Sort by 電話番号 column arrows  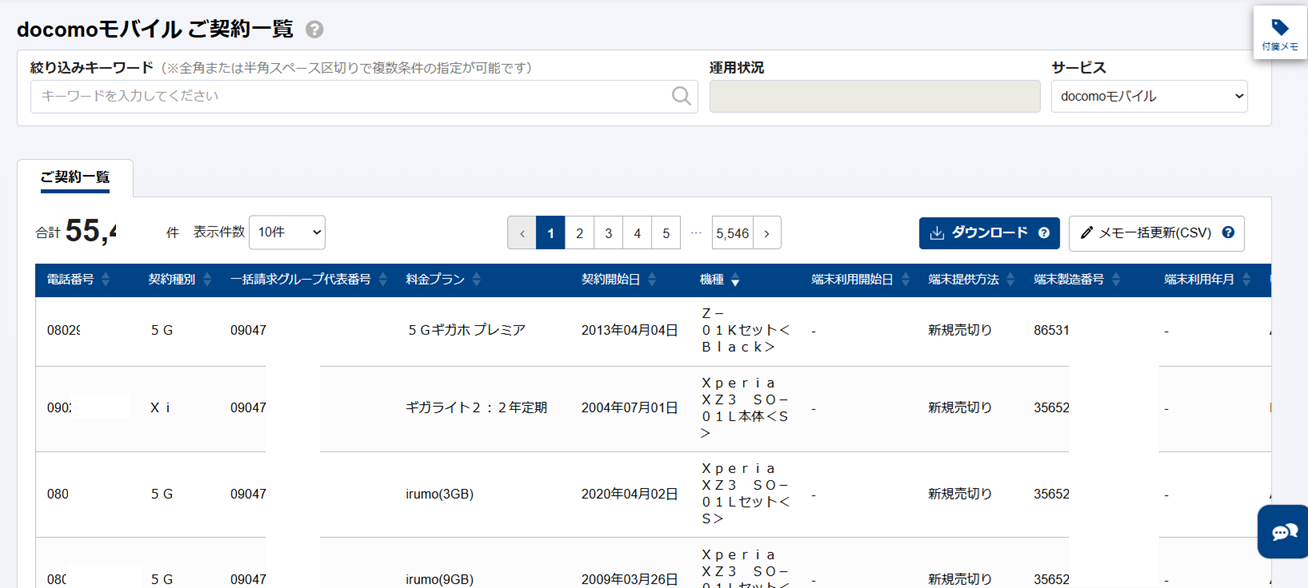click(106, 280)
